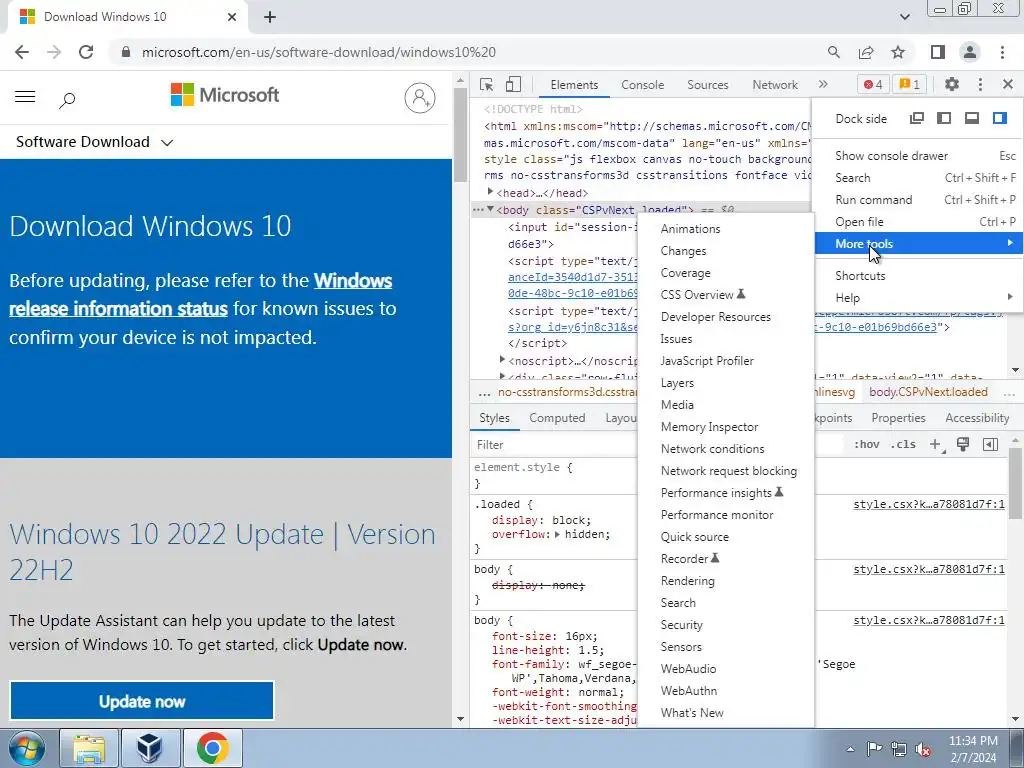
Task: Open the Help submenu arrow
Action: [1010, 297]
